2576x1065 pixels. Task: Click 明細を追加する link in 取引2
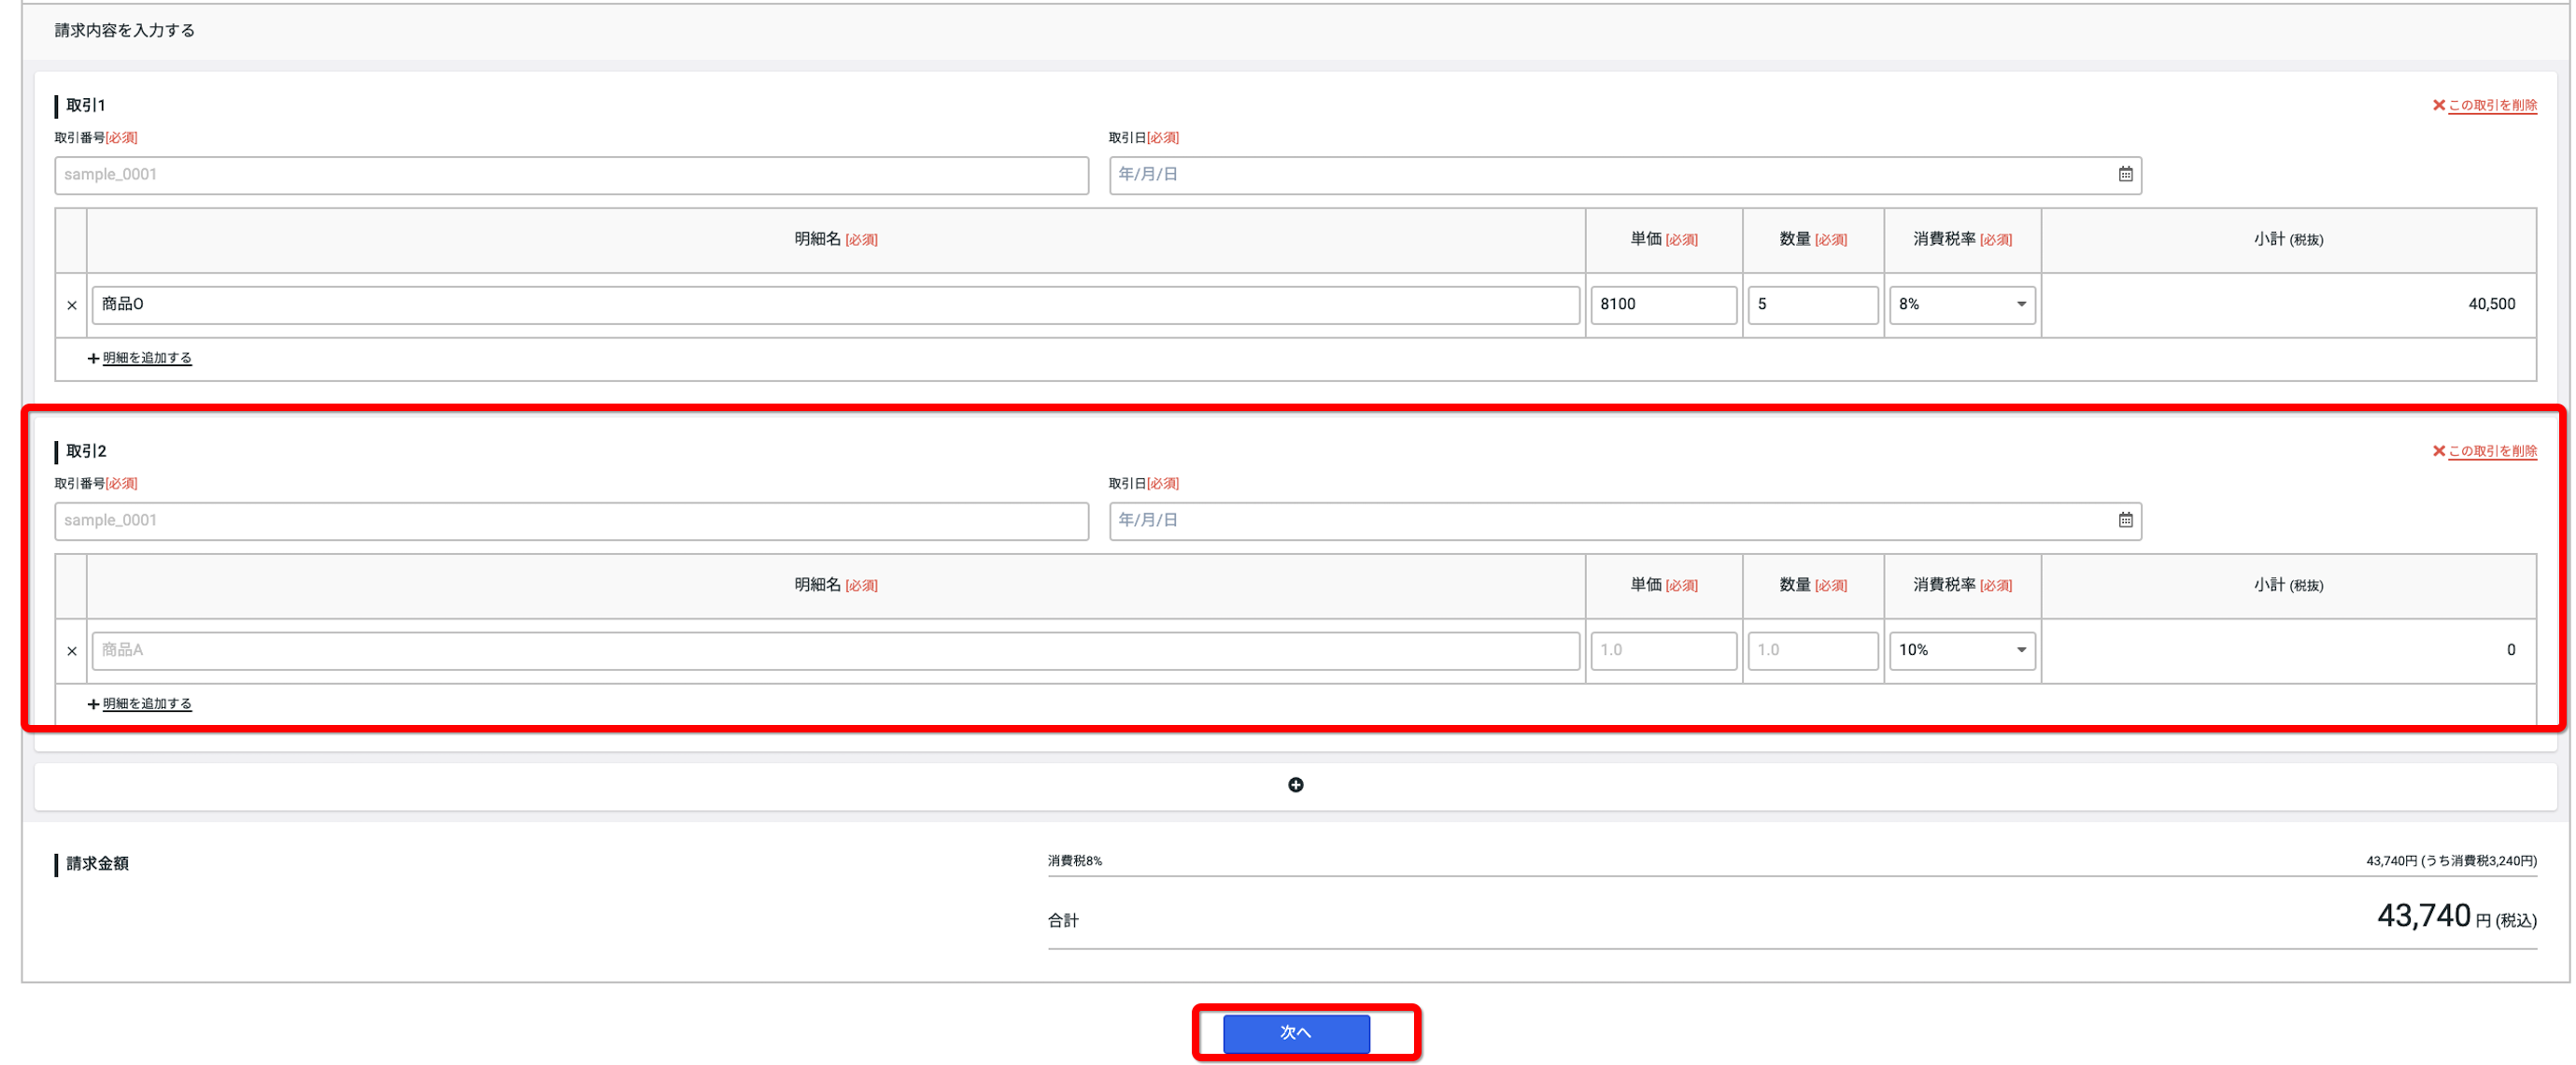point(147,704)
